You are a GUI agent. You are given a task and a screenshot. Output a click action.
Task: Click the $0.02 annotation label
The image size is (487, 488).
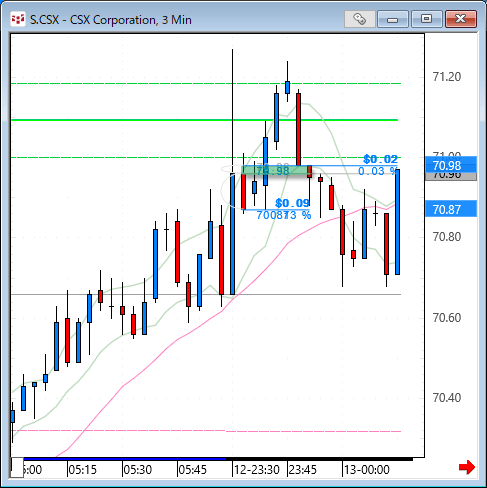(380, 159)
